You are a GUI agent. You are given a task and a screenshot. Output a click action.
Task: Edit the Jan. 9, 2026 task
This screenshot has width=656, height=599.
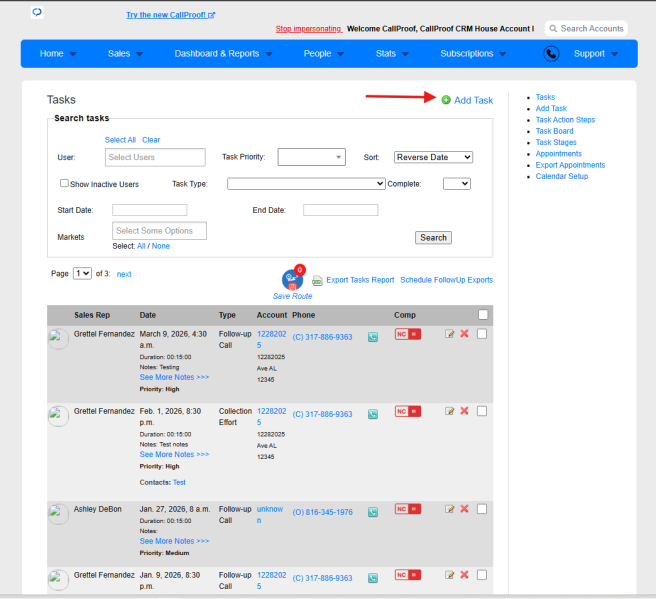coord(449,575)
